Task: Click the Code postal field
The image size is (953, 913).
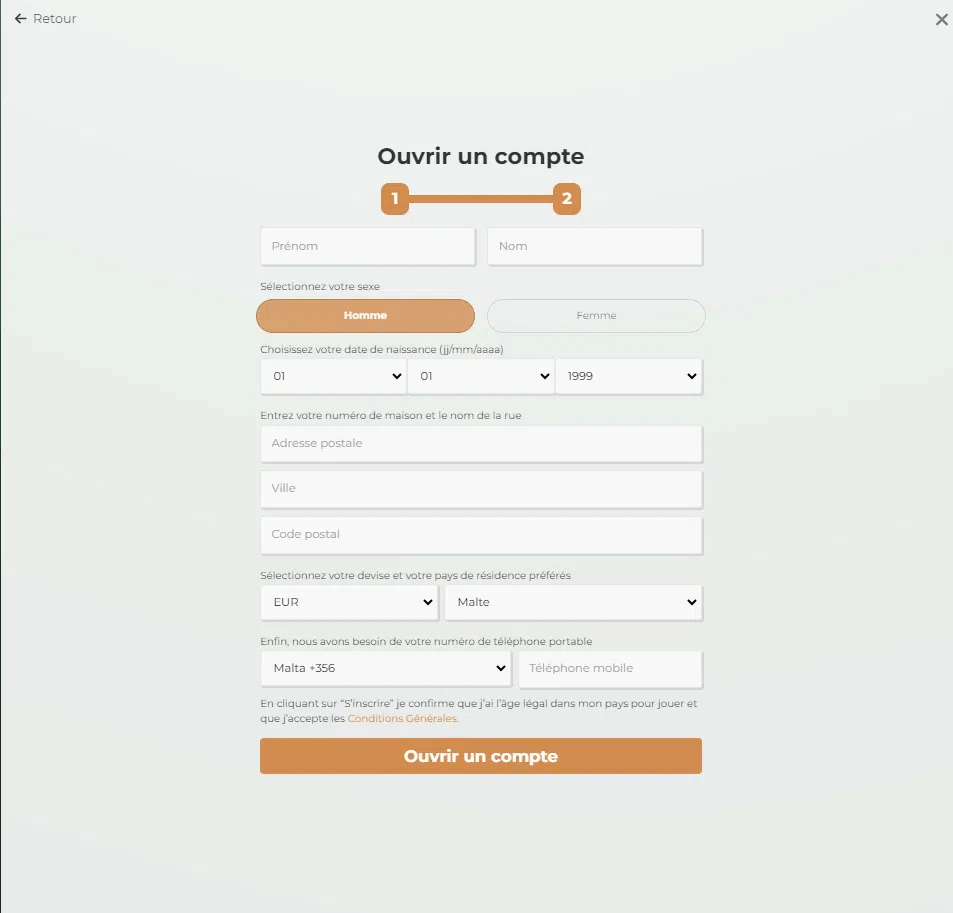Action: coord(481,535)
